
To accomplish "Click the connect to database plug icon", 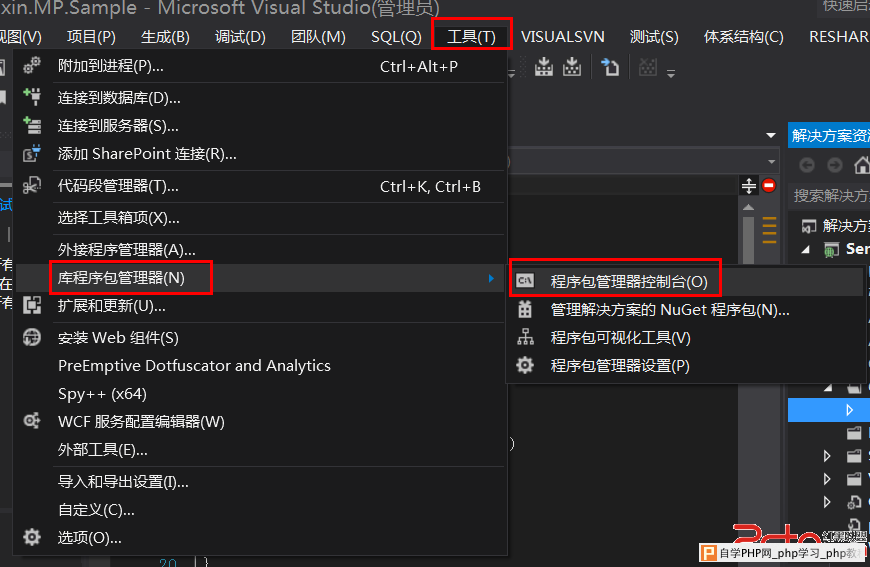I will [x=32, y=97].
